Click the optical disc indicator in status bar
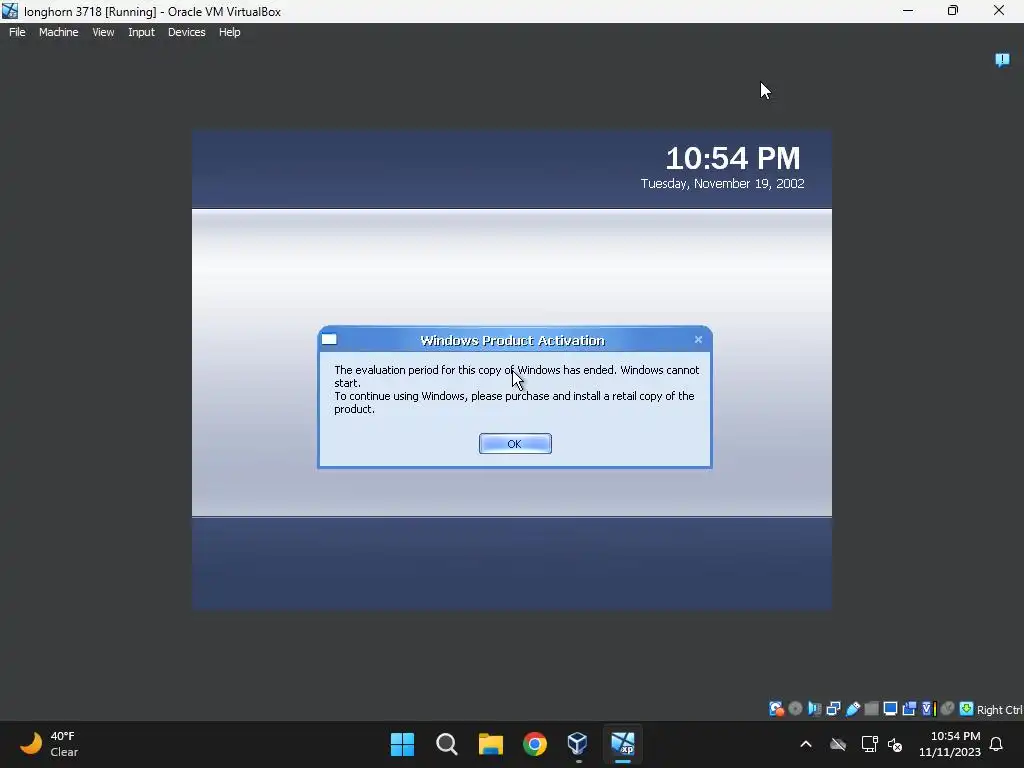The image size is (1024, 768). (x=795, y=709)
